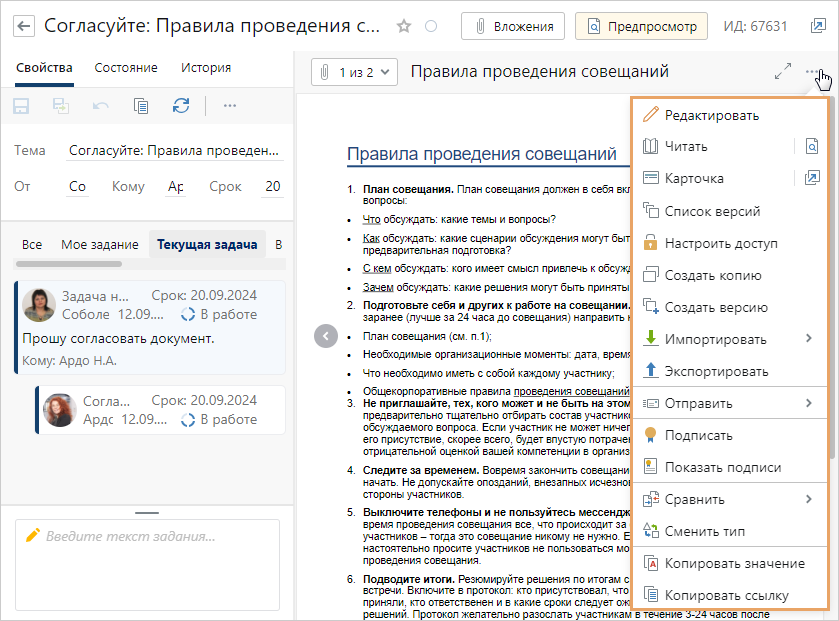Image resolution: width=839 pixels, height=621 pixels.
Task: Switch to the История tab
Action: pos(206,68)
